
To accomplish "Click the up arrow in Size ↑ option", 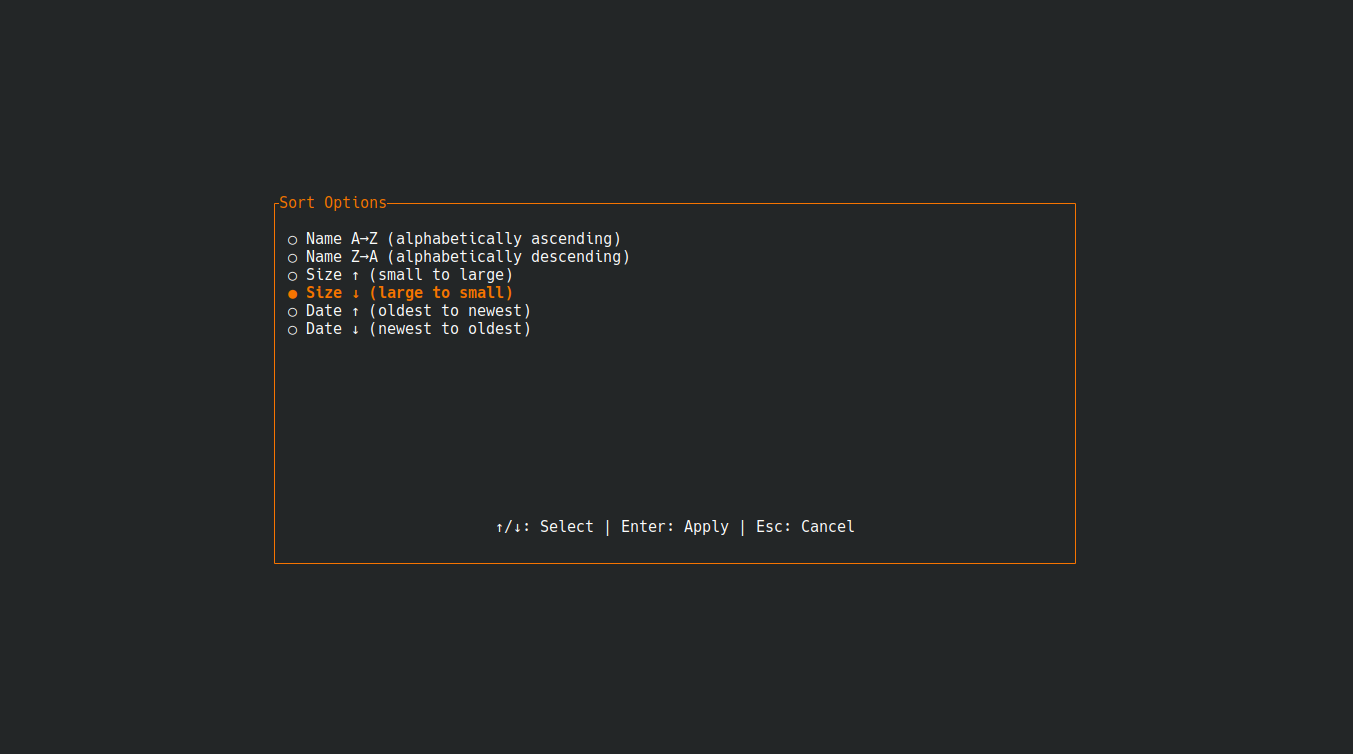I will click(355, 274).
